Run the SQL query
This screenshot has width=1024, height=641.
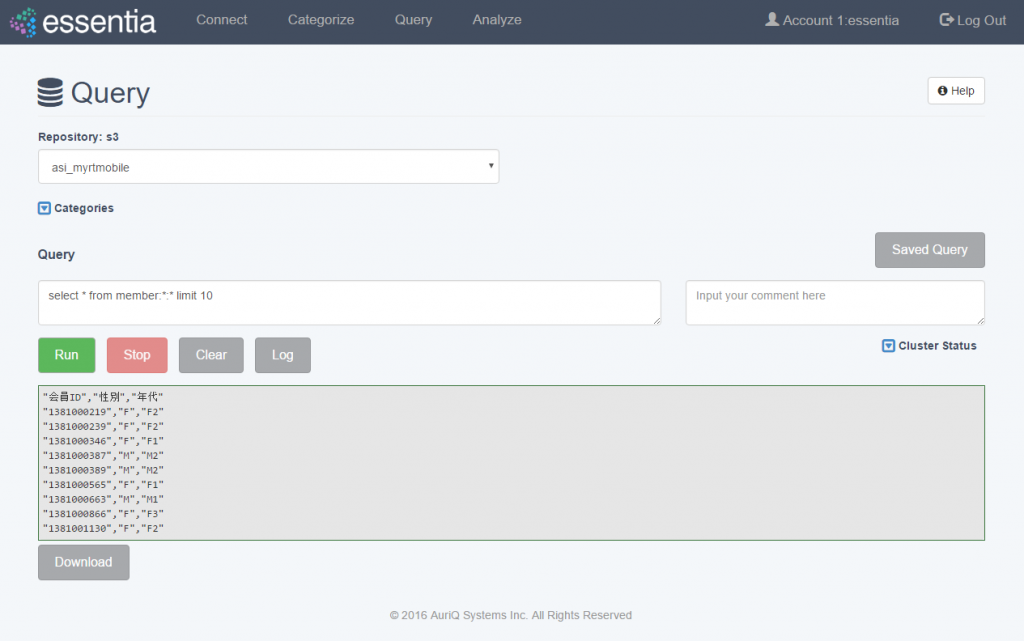[x=66, y=354]
